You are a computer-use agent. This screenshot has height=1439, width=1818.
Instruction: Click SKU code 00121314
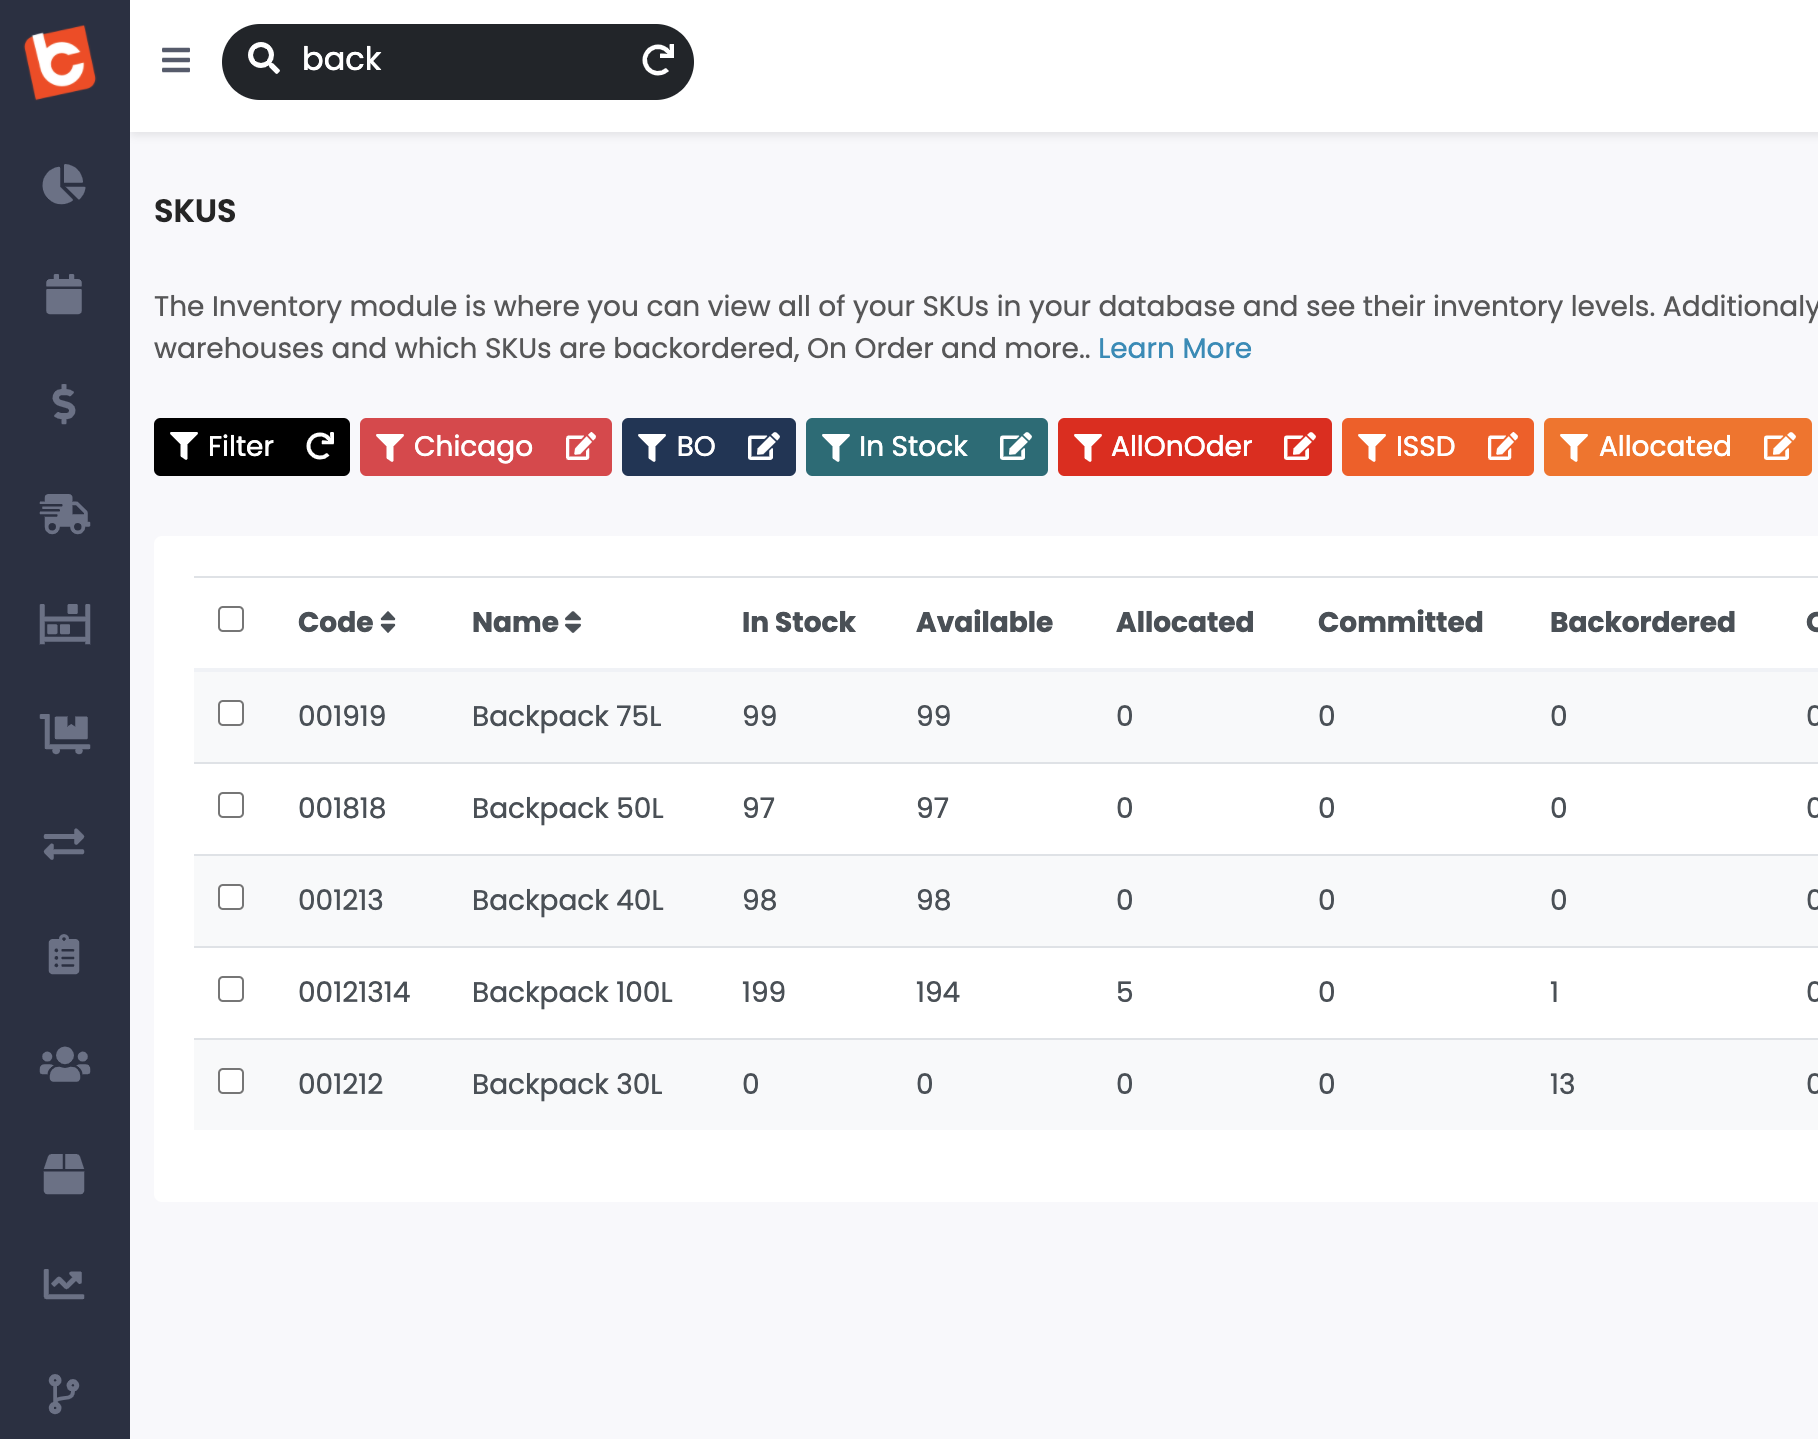pos(354,992)
